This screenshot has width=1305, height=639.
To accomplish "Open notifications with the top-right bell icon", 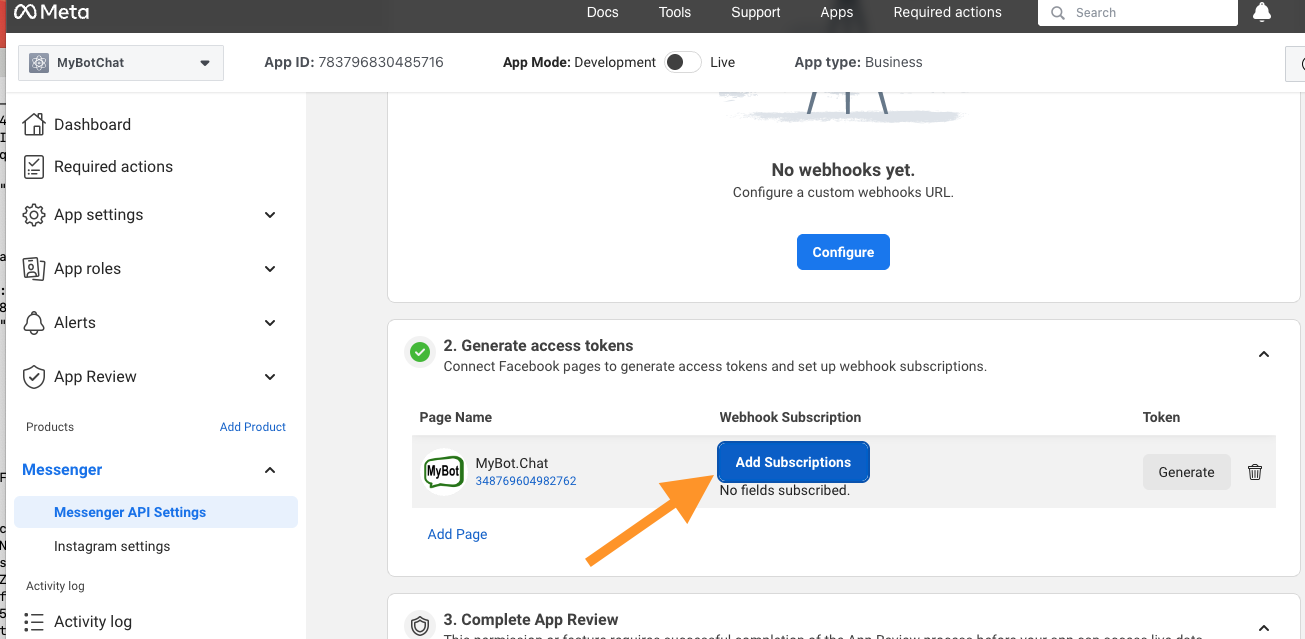I will tap(1261, 12).
